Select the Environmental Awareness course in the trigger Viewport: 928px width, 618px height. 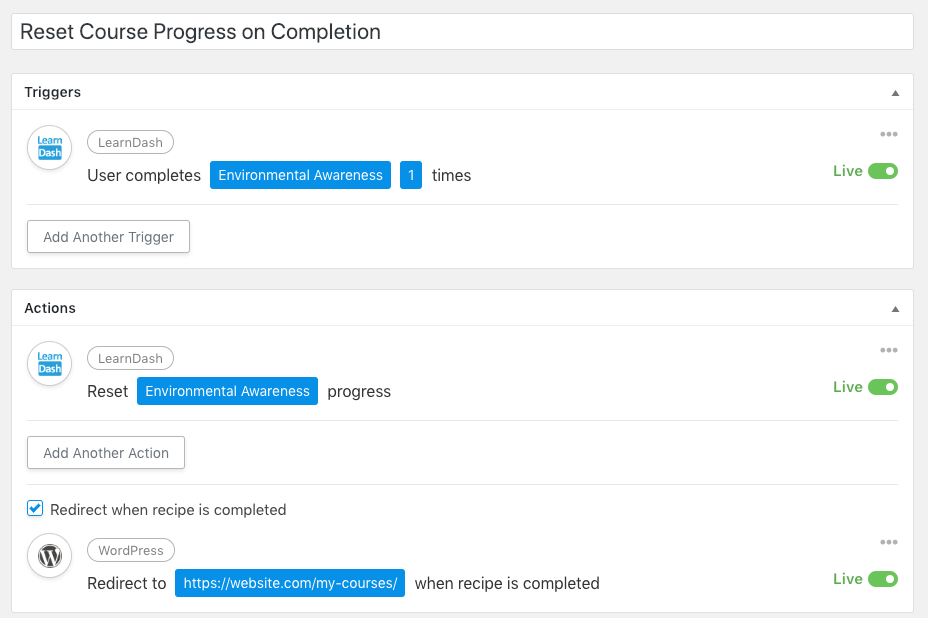click(x=300, y=175)
